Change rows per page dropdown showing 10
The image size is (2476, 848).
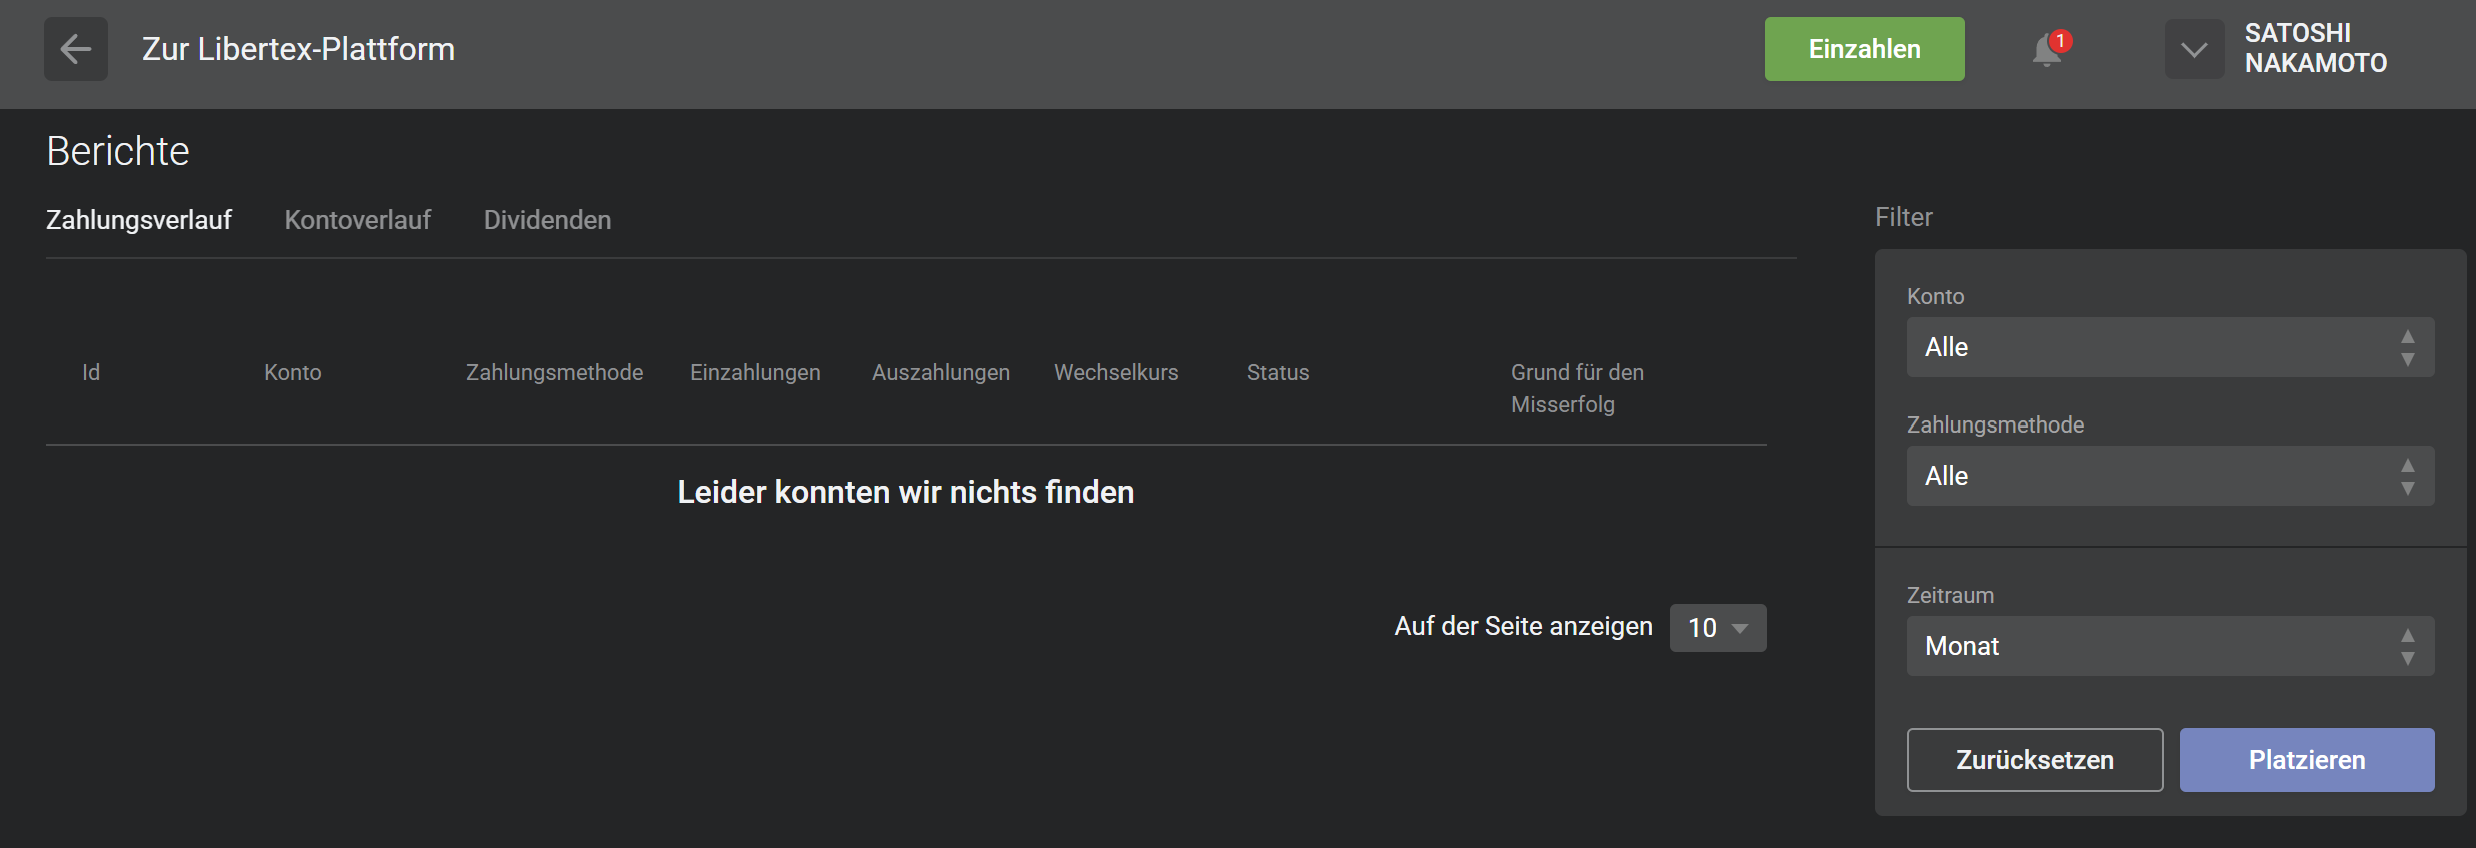point(1718,628)
